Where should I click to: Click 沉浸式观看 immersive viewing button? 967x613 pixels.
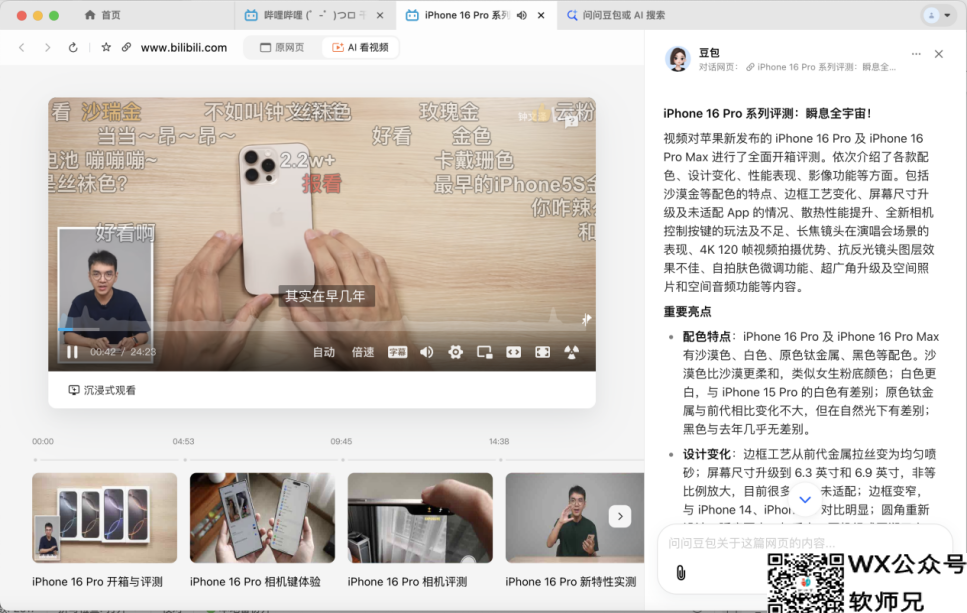[x=102, y=390]
